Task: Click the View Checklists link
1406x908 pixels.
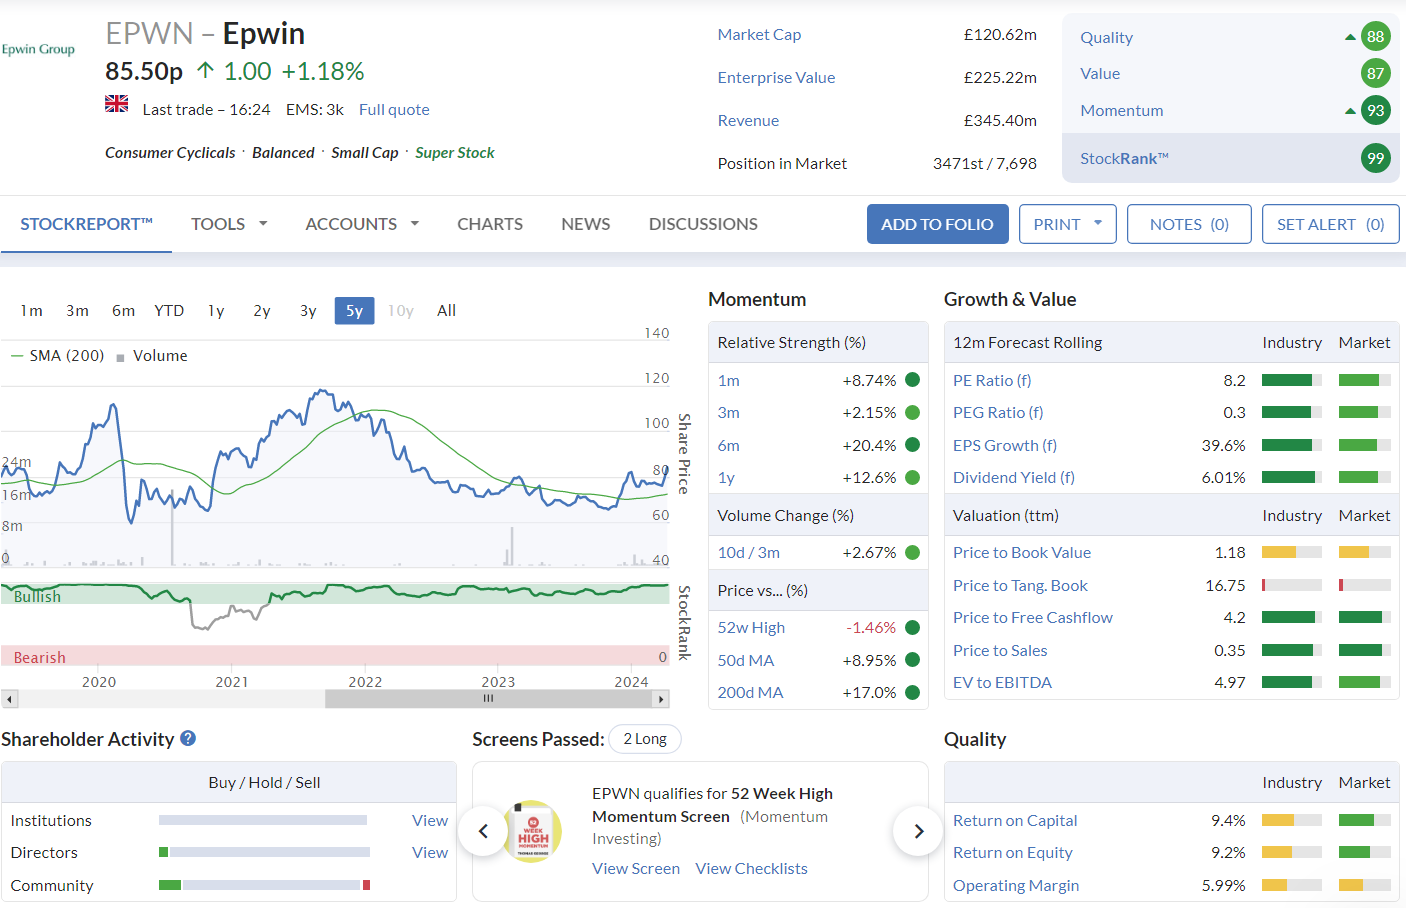Action: coord(752,868)
